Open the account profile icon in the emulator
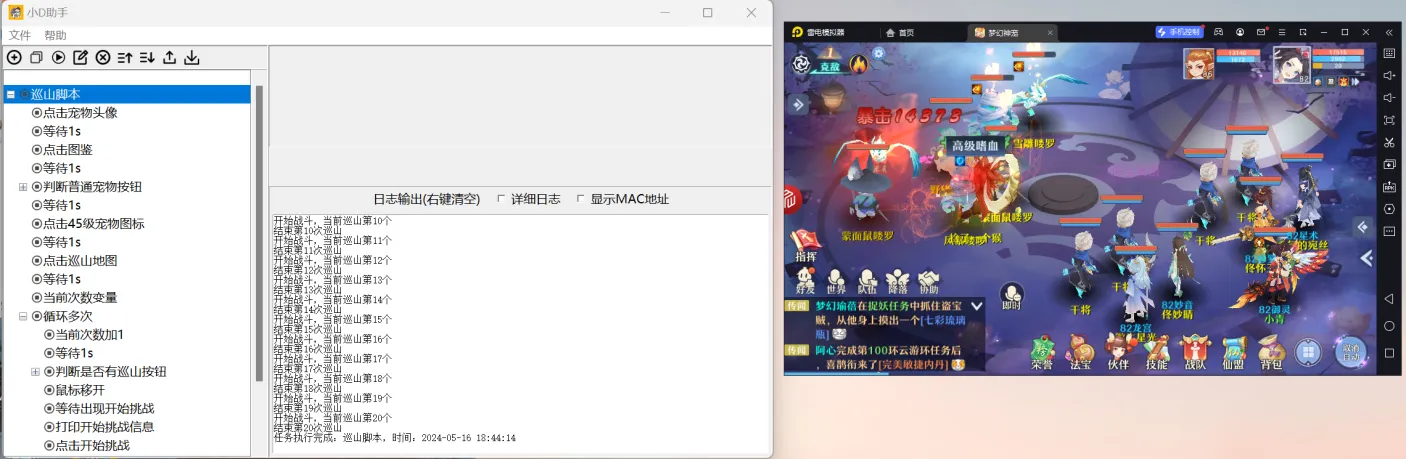This screenshot has height=459, width=1406. [x=1240, y=32]
